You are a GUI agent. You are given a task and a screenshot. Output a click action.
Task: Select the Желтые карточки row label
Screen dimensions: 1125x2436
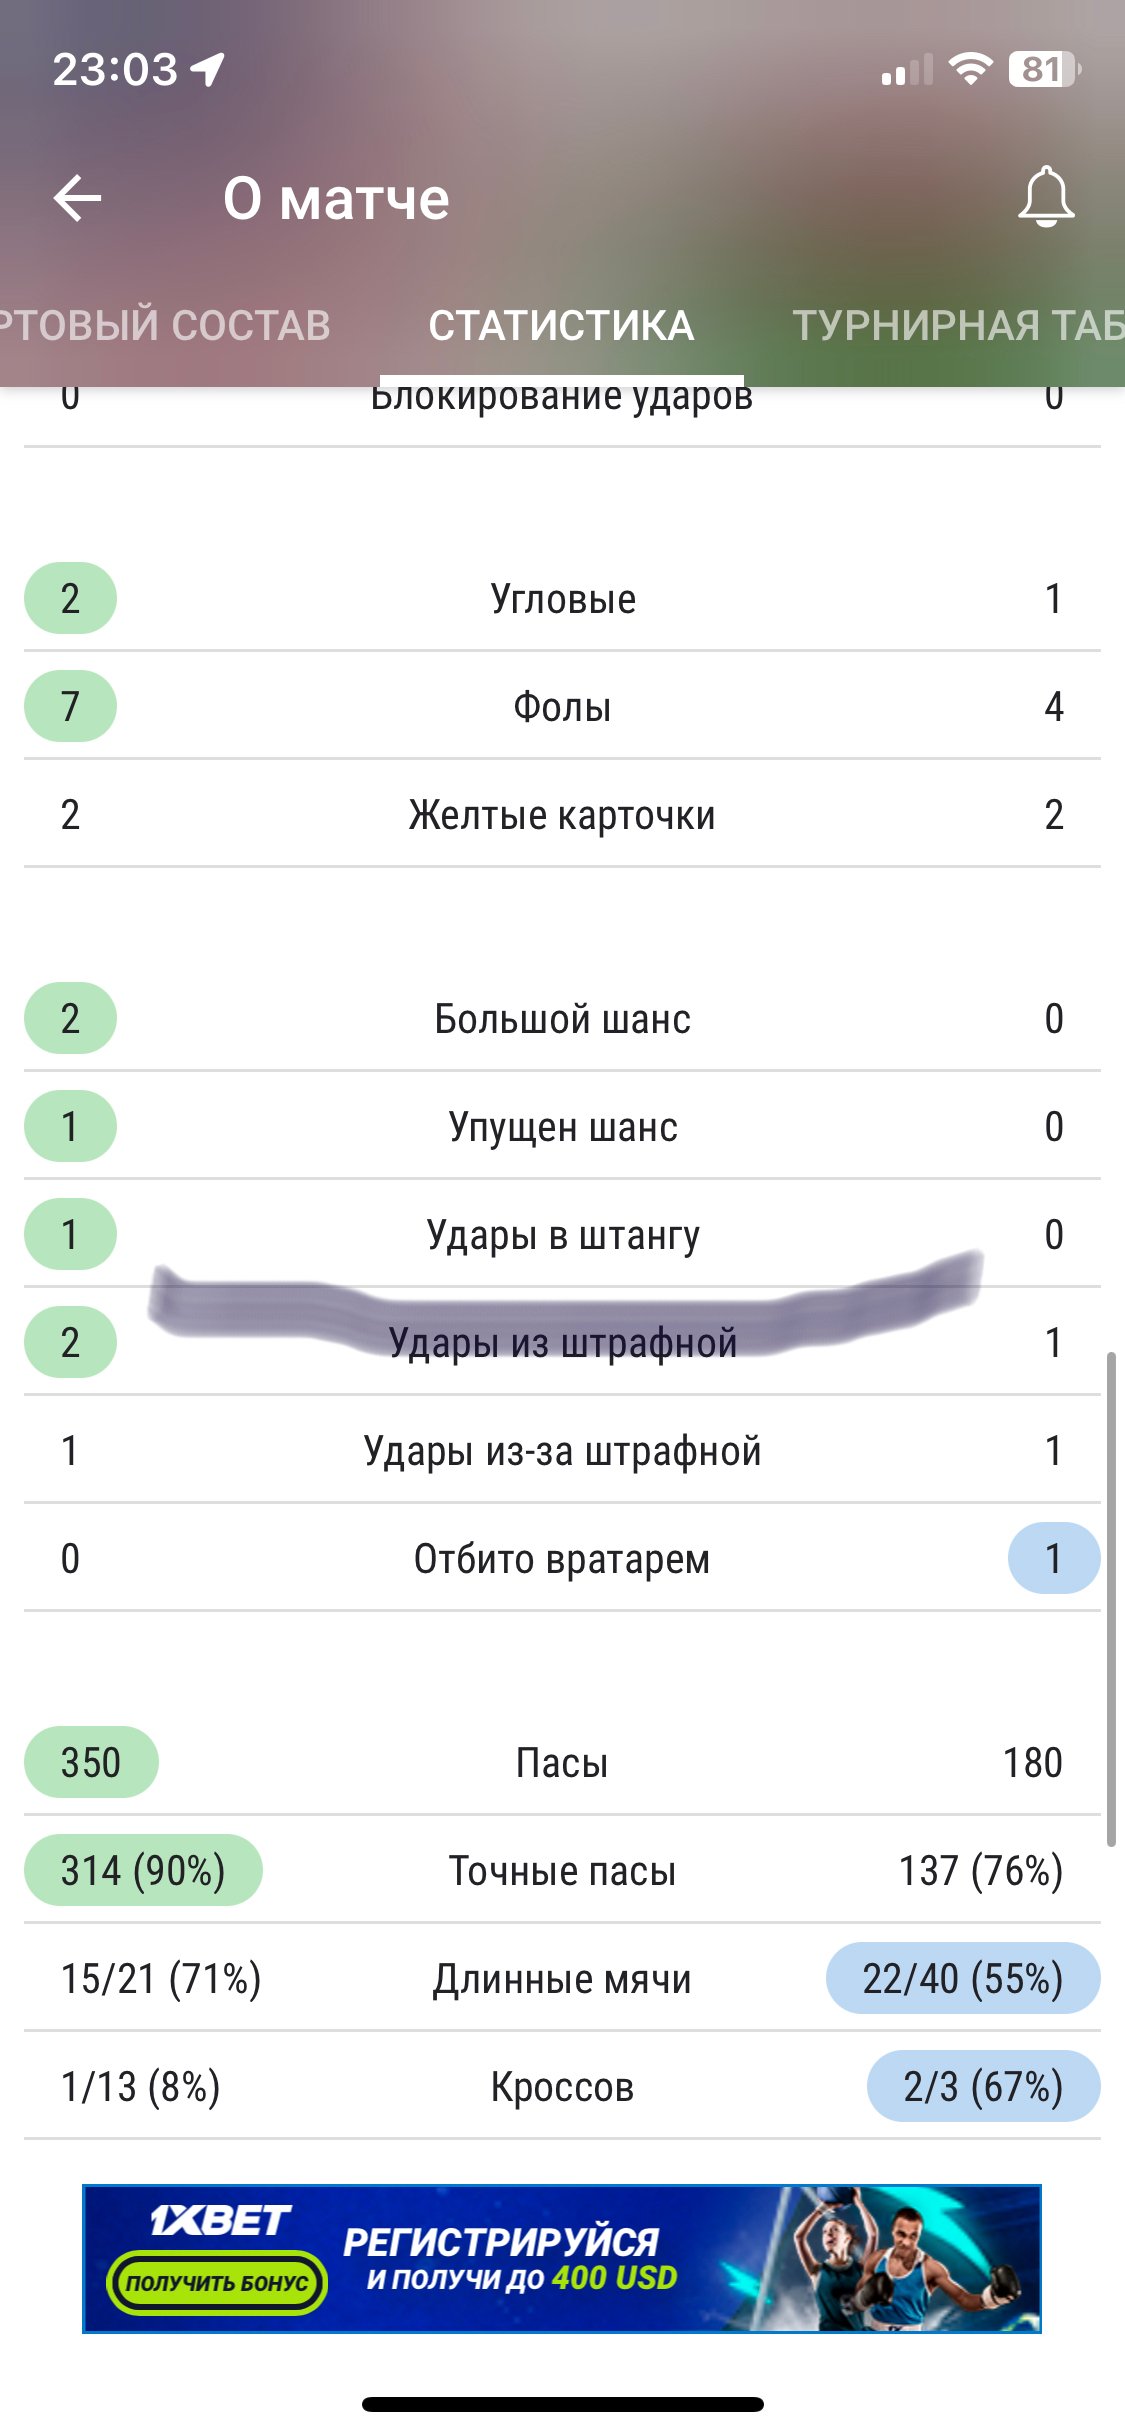[x=562, y=816]
